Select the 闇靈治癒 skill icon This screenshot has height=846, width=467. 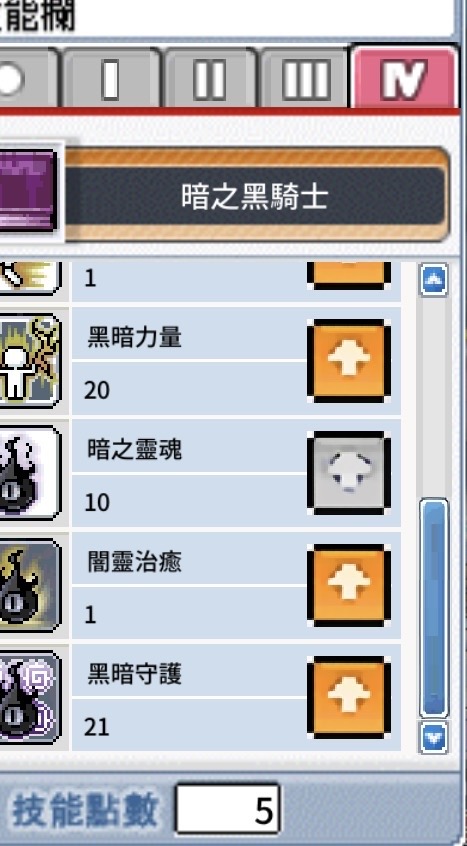tap(30, 585)
